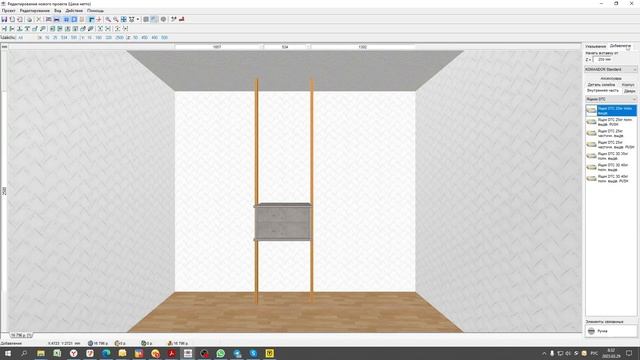Image resolution: width=640 pixels, height=360 pixels.
Task: Switch to the Добавление tab
Action: [620, 46]
